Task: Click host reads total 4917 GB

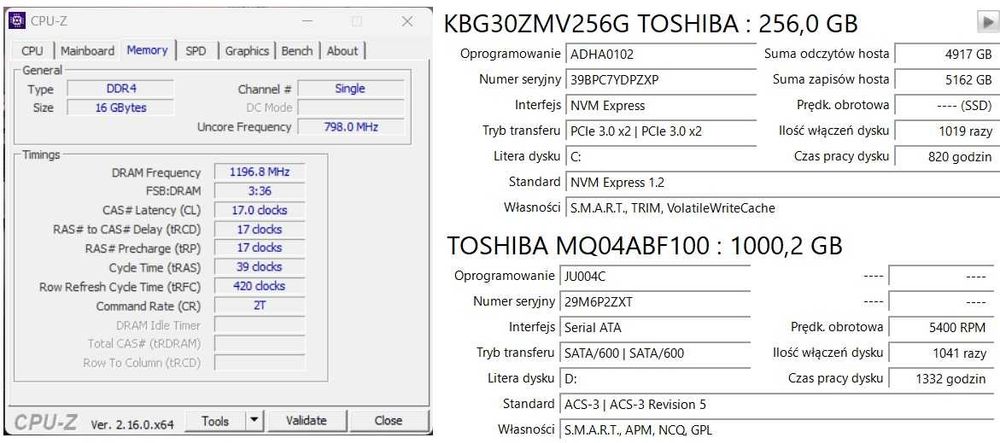Action: 946,55
